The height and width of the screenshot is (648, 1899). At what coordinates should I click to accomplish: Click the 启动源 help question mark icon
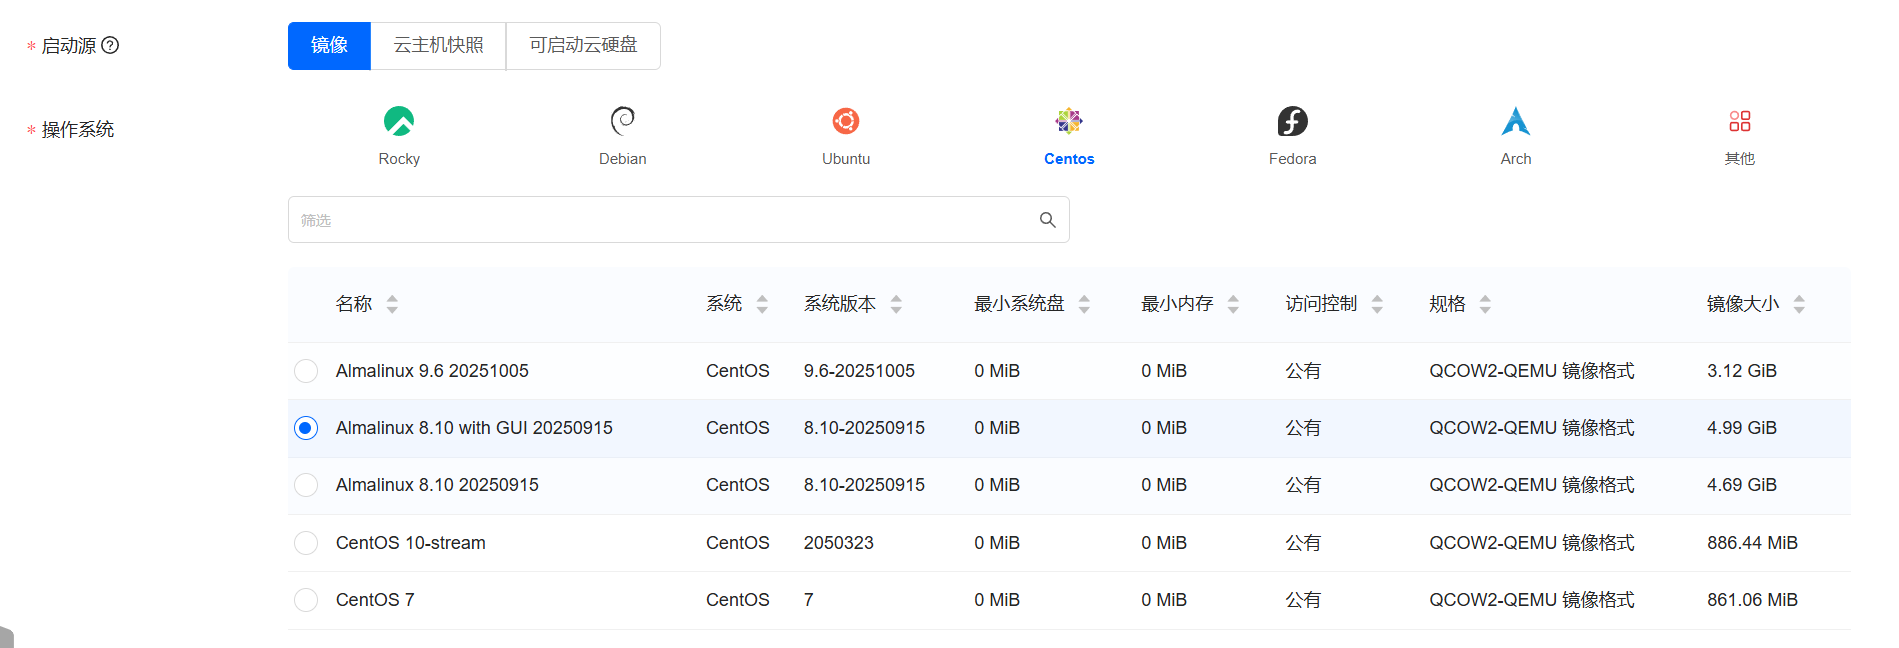(x=111, y=45)
